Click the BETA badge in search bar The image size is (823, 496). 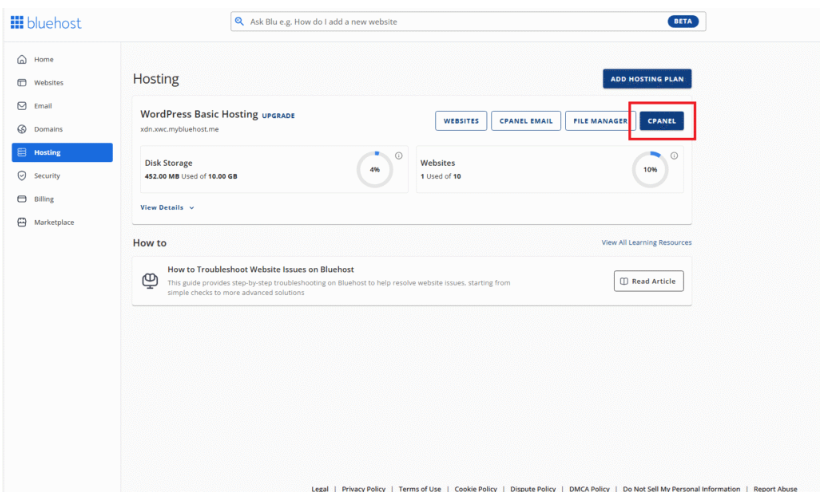click(682, 22)
